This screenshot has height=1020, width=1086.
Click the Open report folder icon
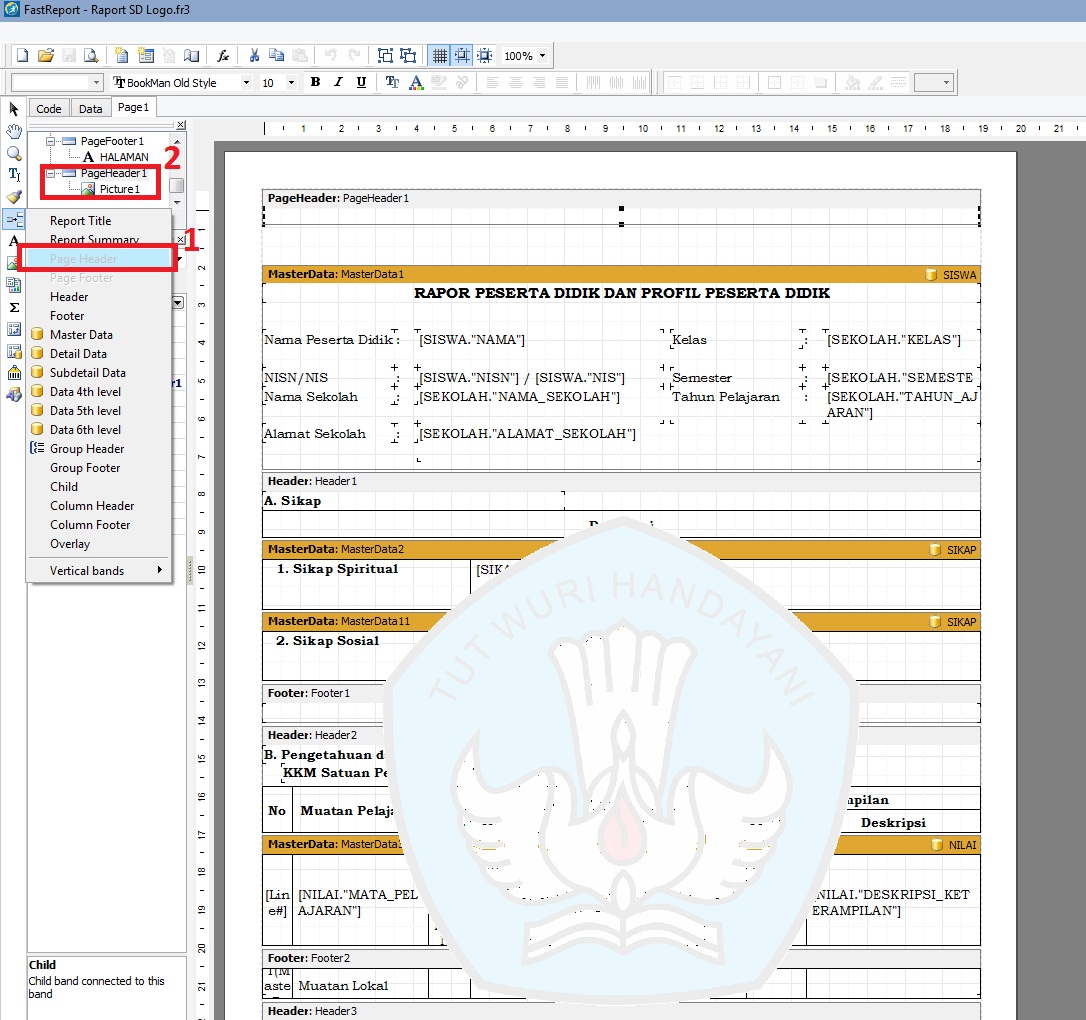(45, 56)
